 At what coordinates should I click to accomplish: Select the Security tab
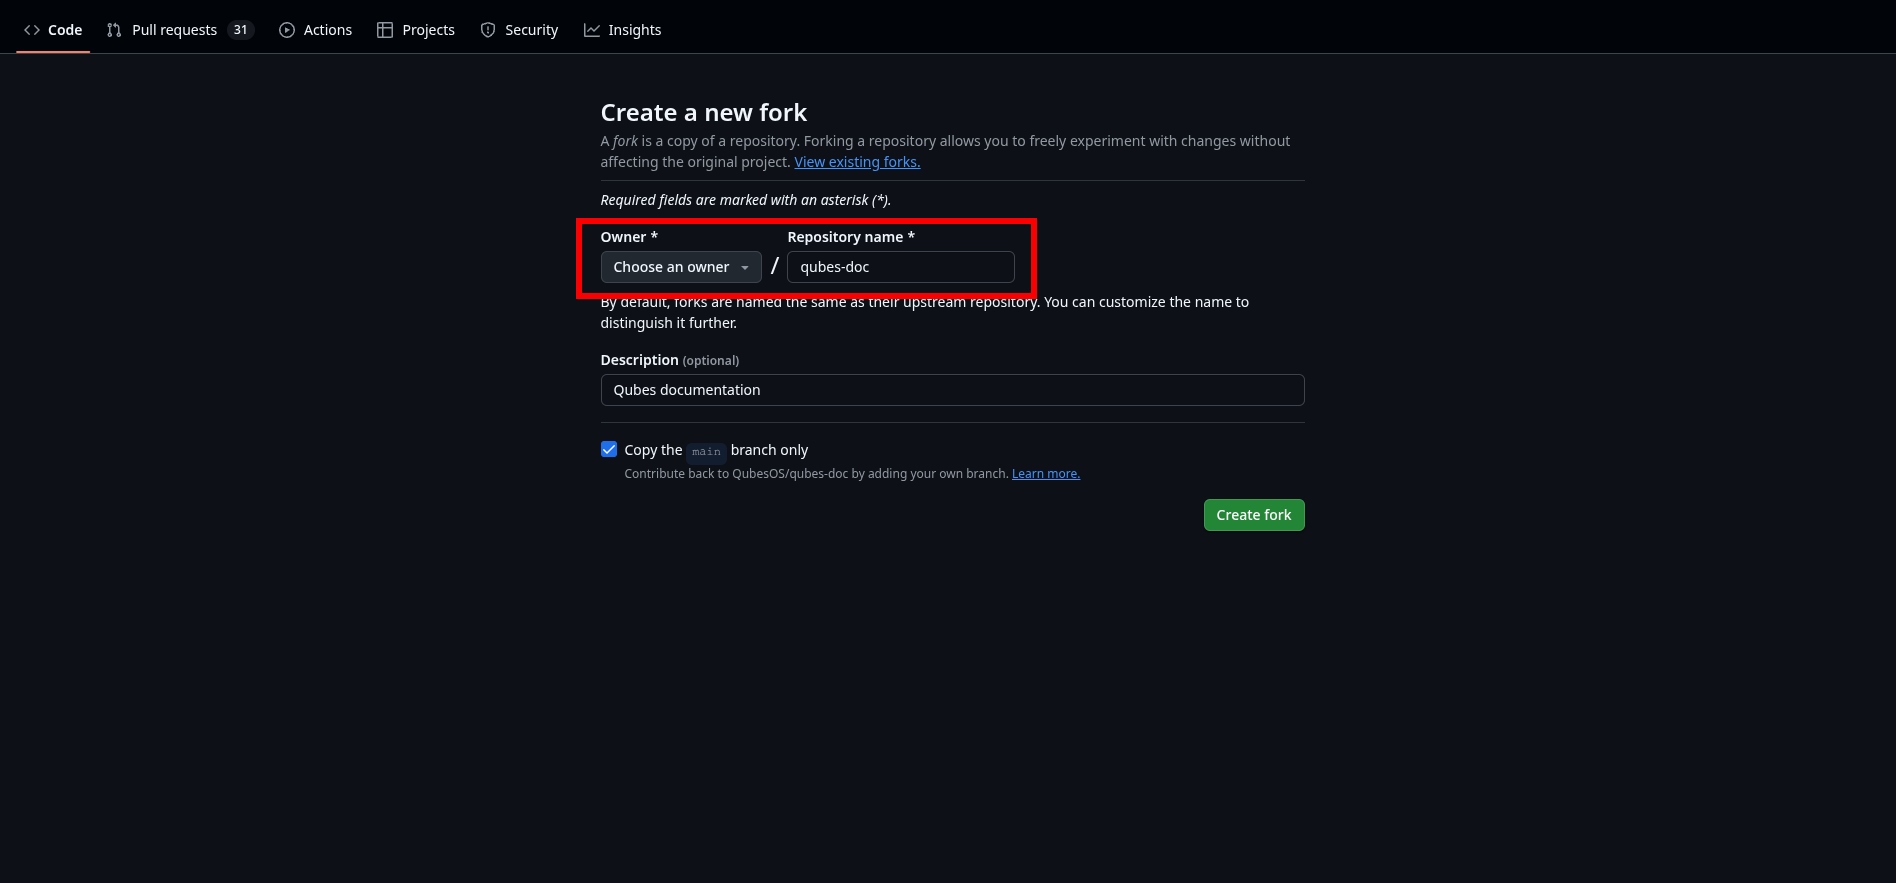(531, 30)
